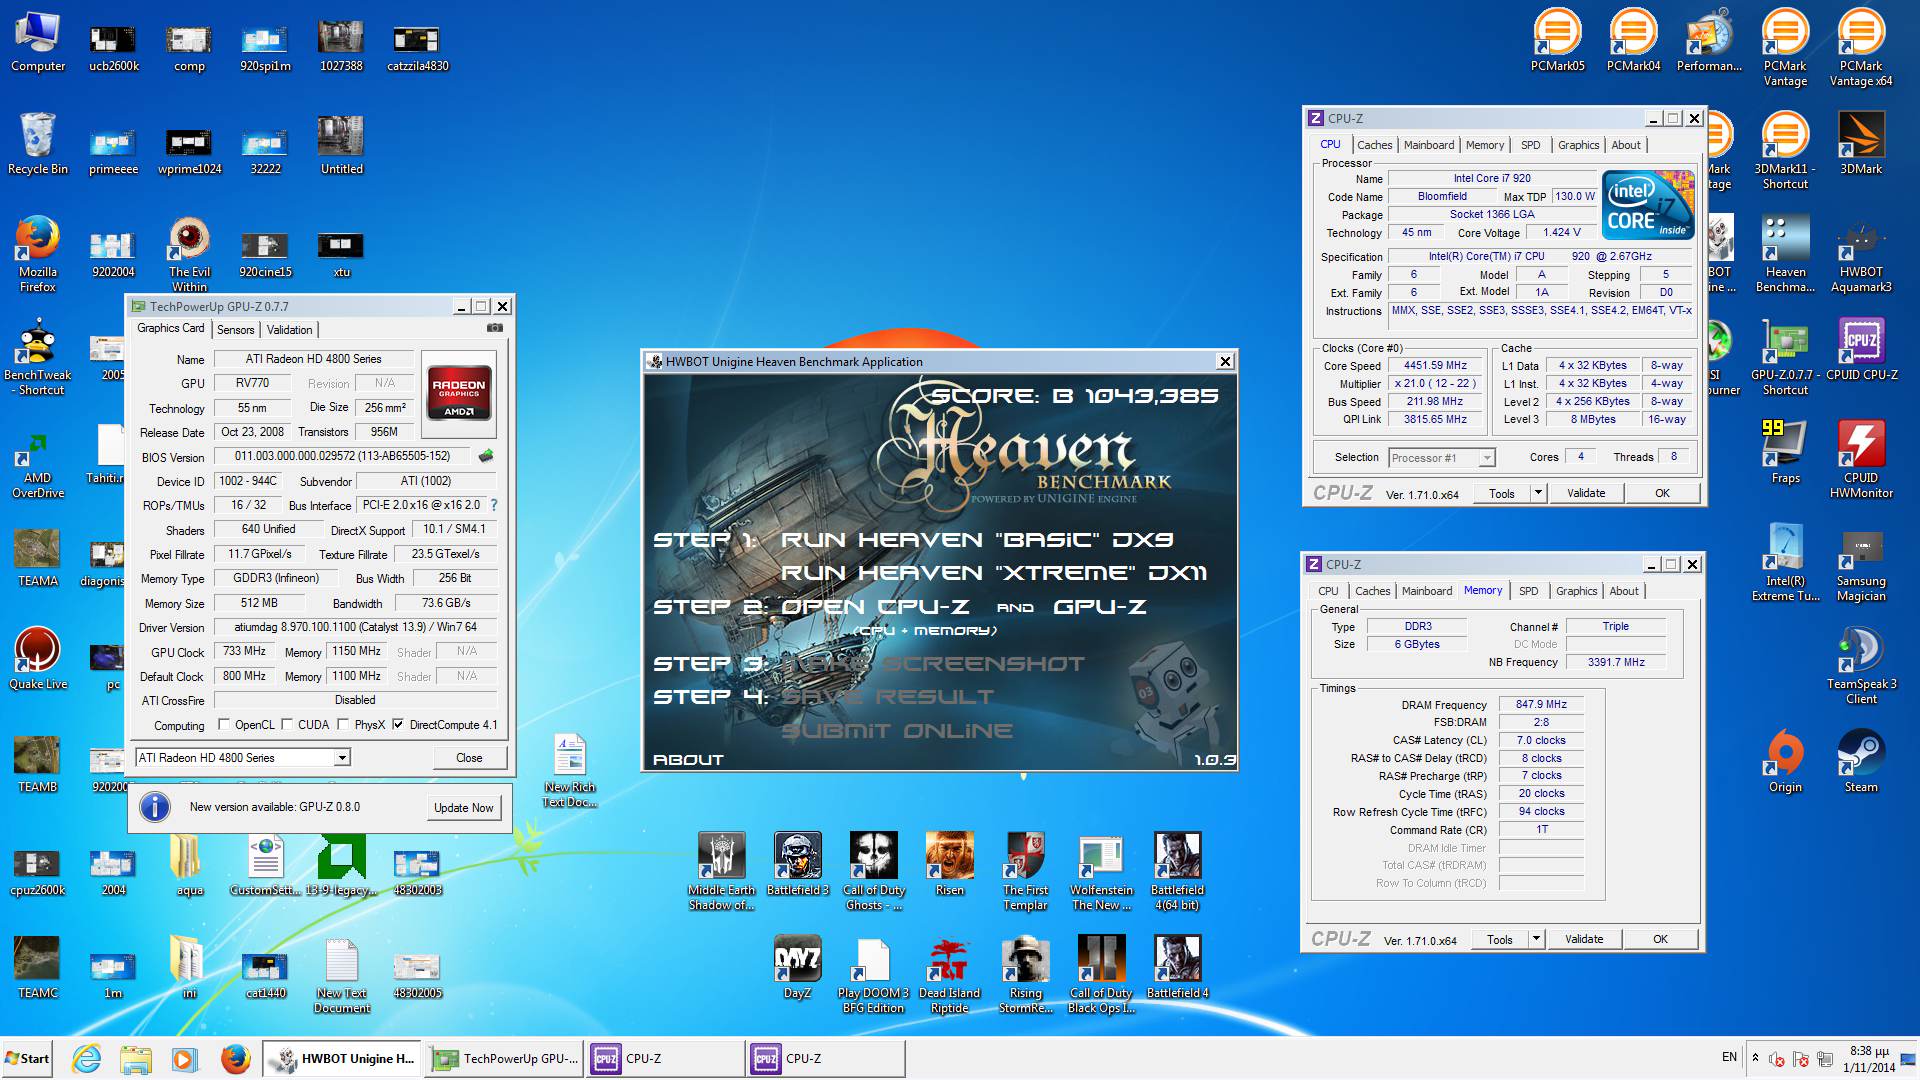Image resolution: width=1920 pixels, height=1080 pixels.
Task: Open Samsung Magician desktop icon
Action: point(1861,564)
